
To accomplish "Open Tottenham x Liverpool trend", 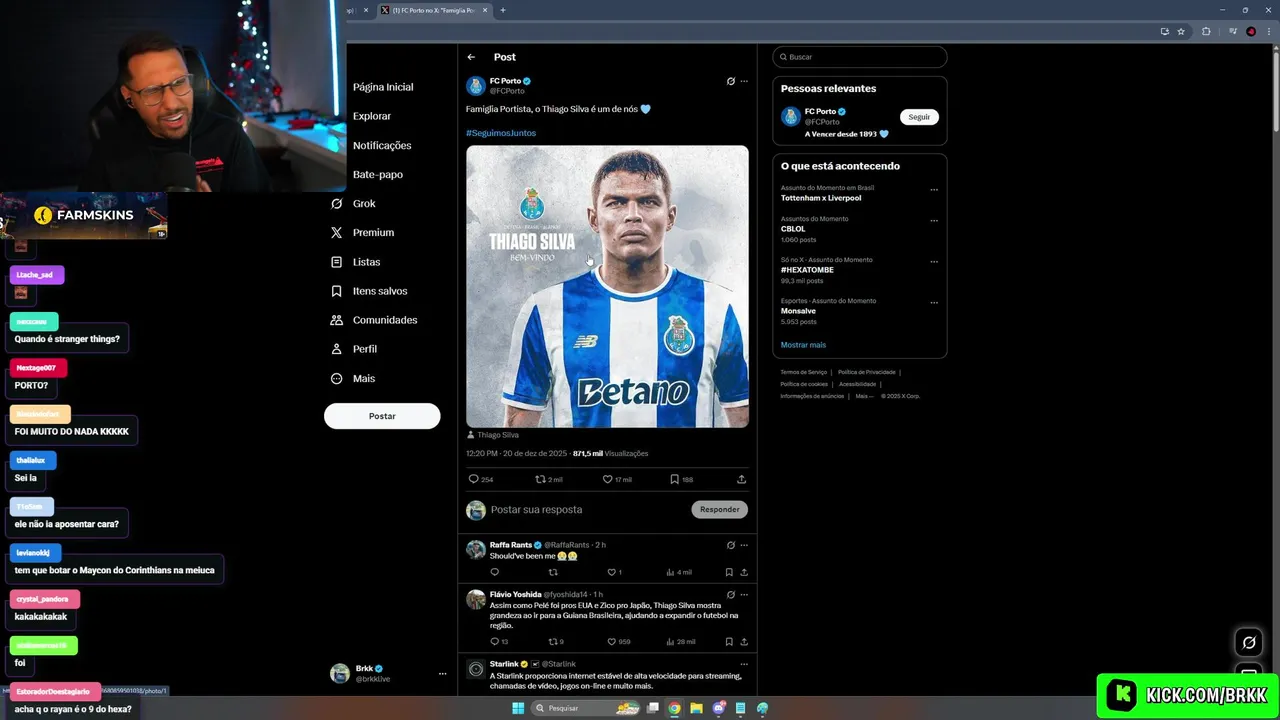I will coord(821,198).
